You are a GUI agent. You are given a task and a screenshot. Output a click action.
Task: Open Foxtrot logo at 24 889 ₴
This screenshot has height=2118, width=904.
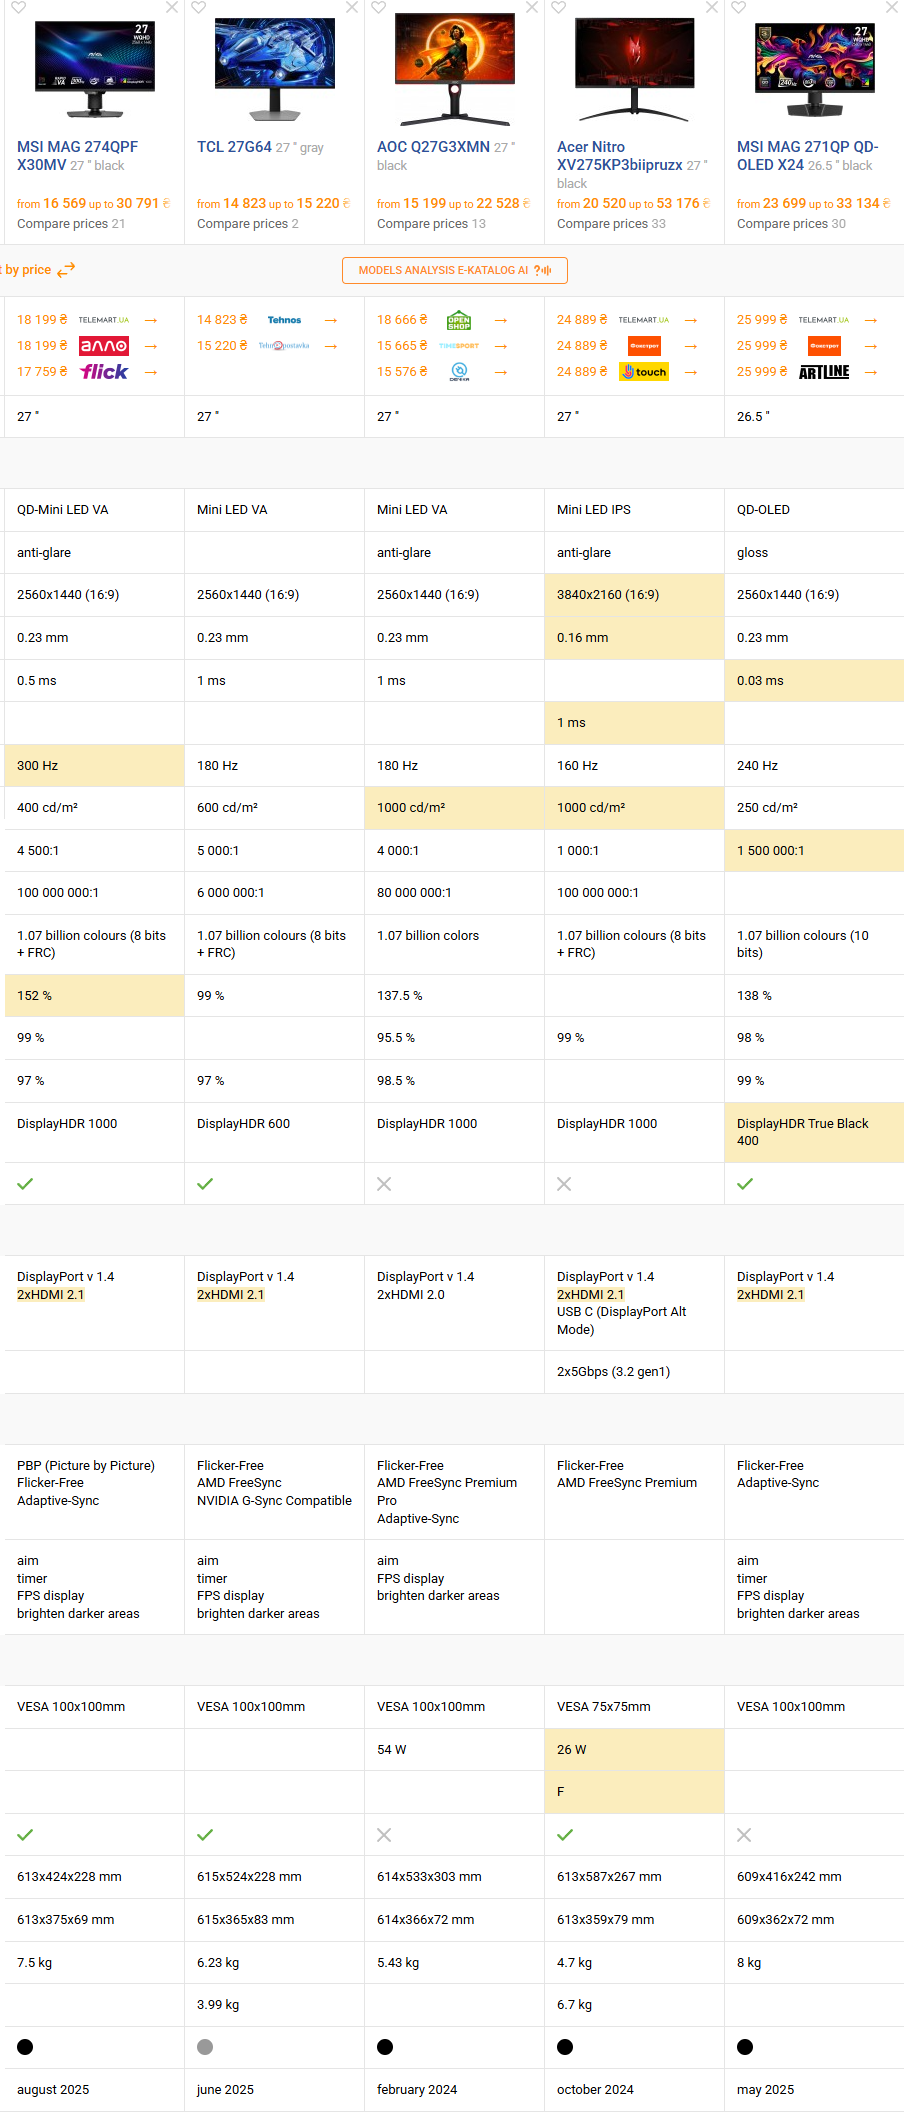[644, 346]
